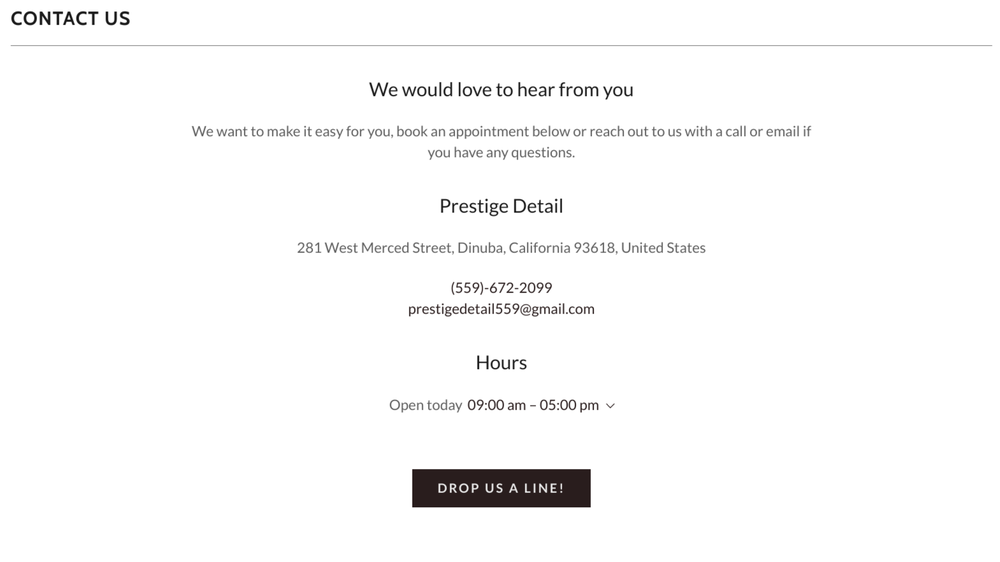Click the CONTACT US page heading

point(70,19)
